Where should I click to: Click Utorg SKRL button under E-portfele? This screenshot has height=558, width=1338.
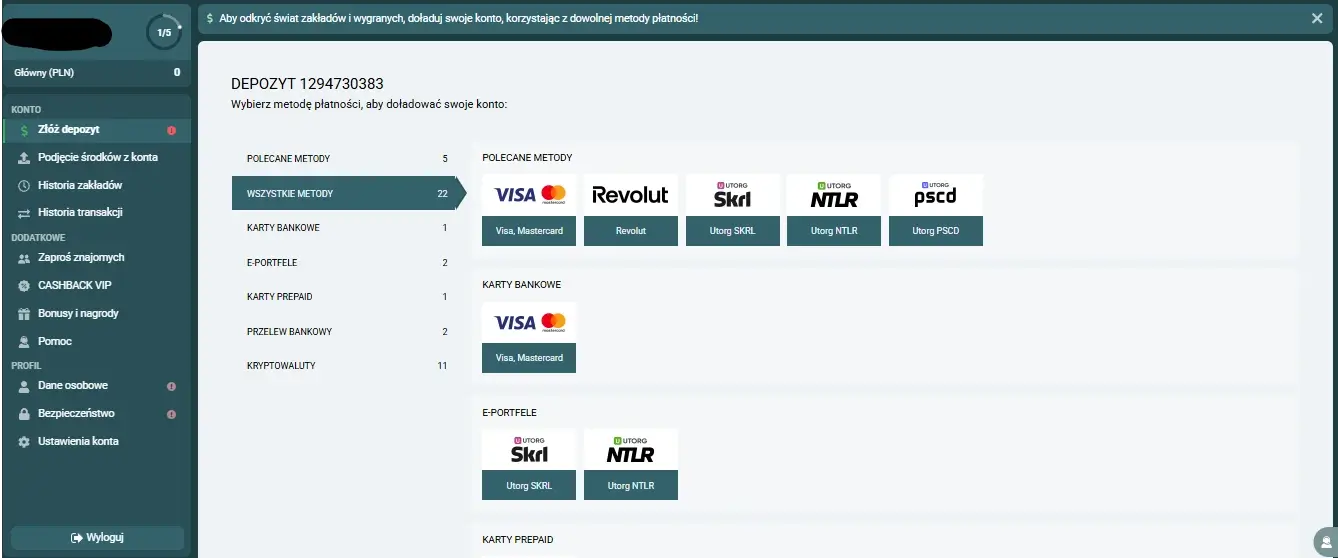(529, 485)
